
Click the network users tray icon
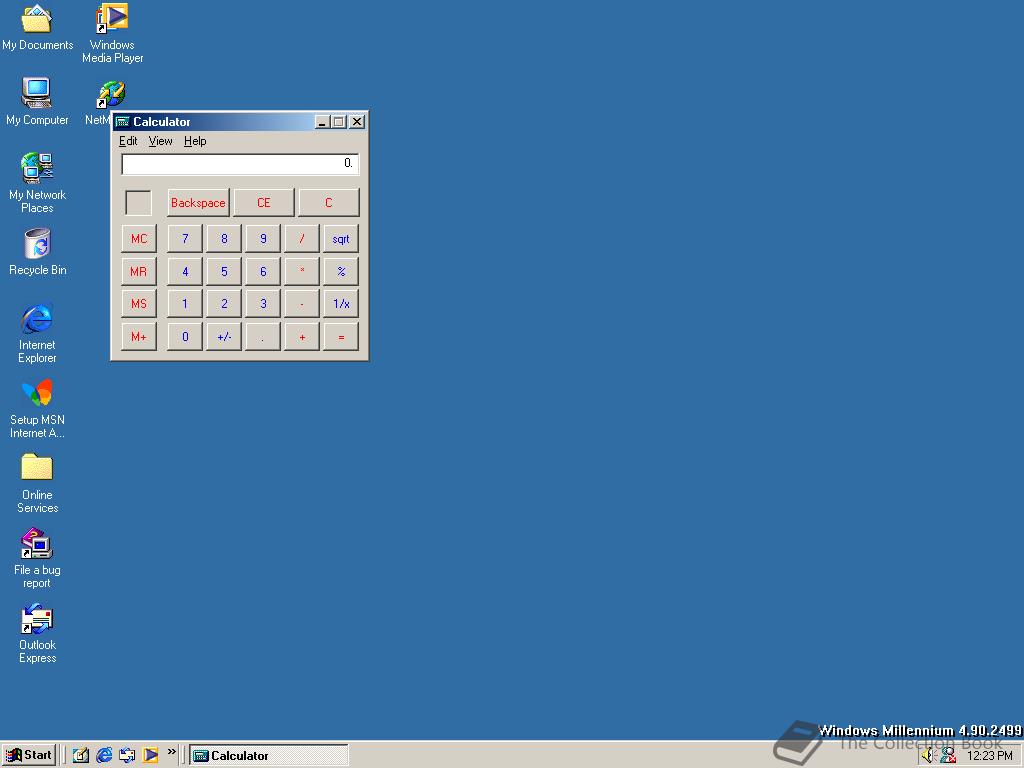click(948, 756)
